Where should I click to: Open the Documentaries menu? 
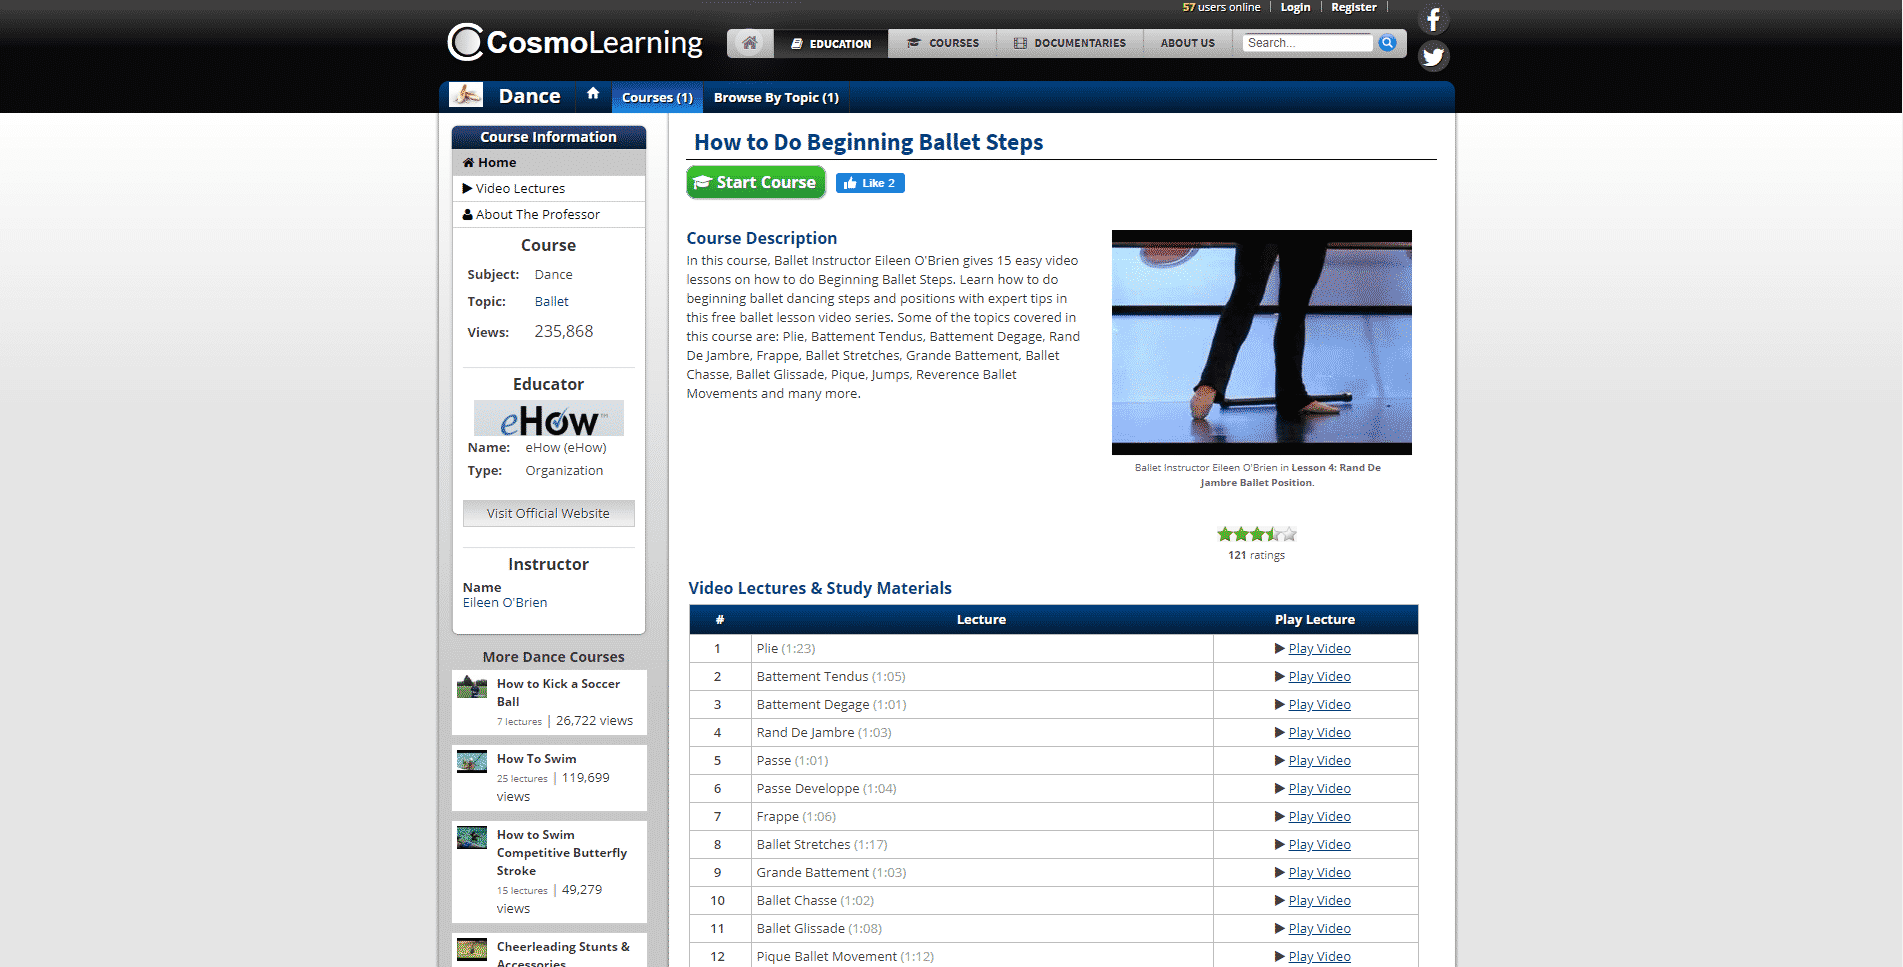[1070, 43]
